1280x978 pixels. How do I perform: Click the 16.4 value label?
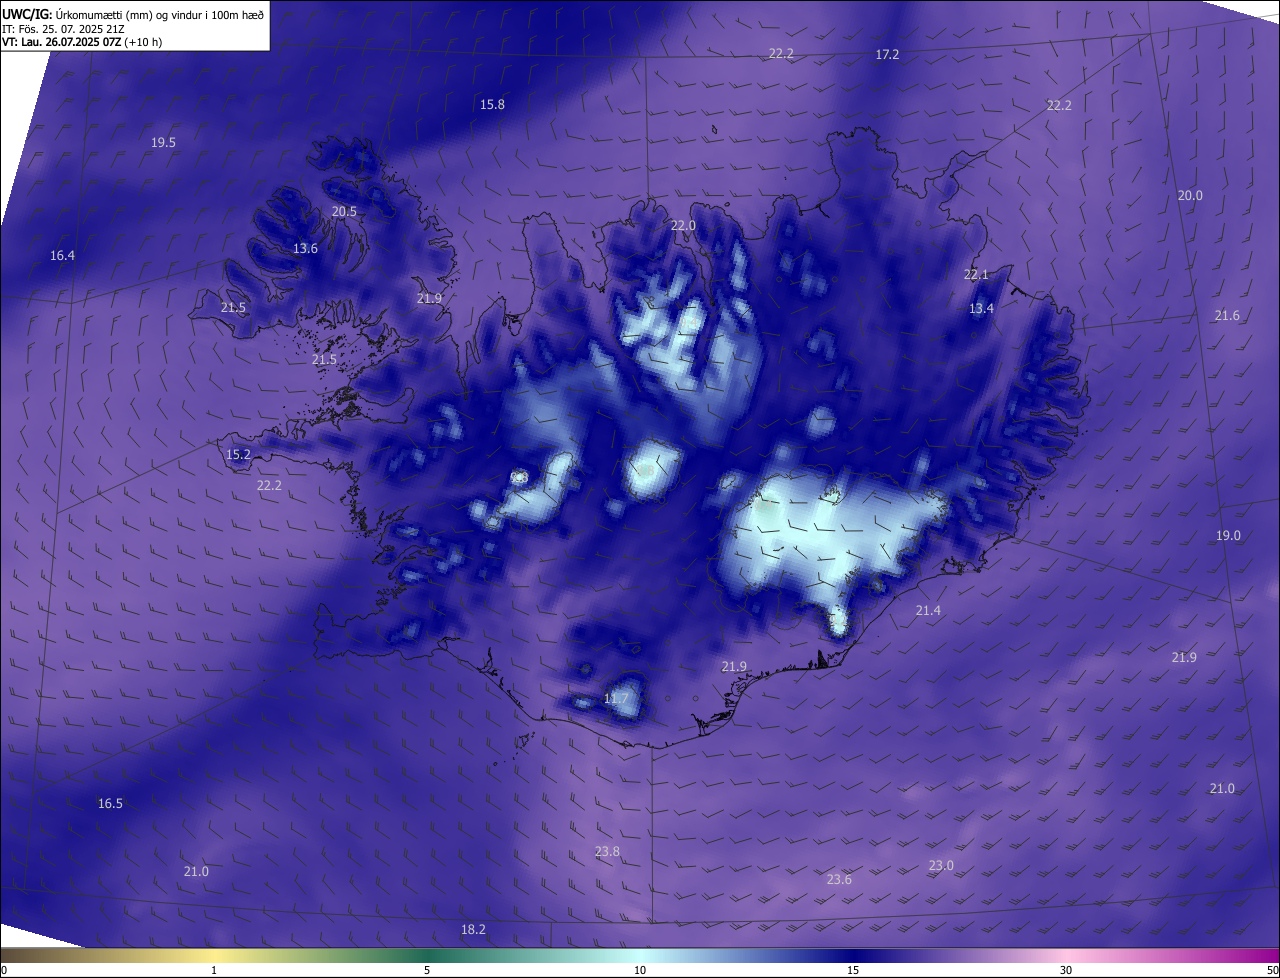tap(62, 256)
